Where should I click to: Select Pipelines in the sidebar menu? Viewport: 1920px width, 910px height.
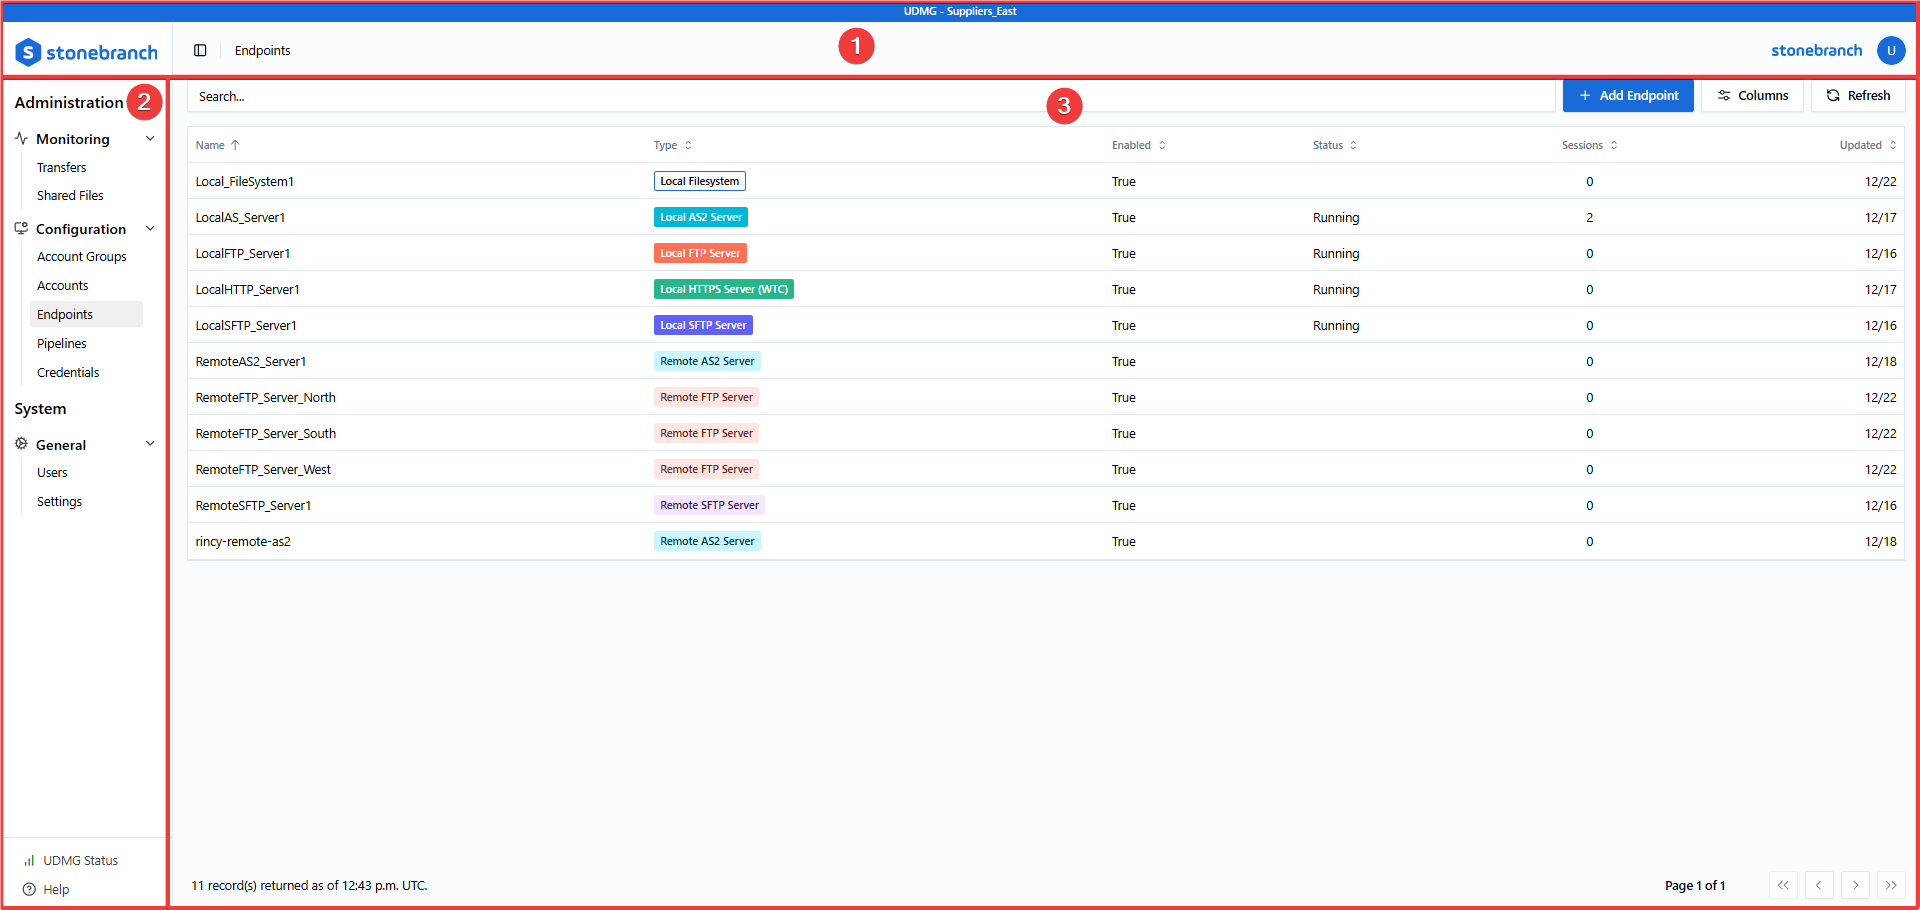[x=61, y=343]
